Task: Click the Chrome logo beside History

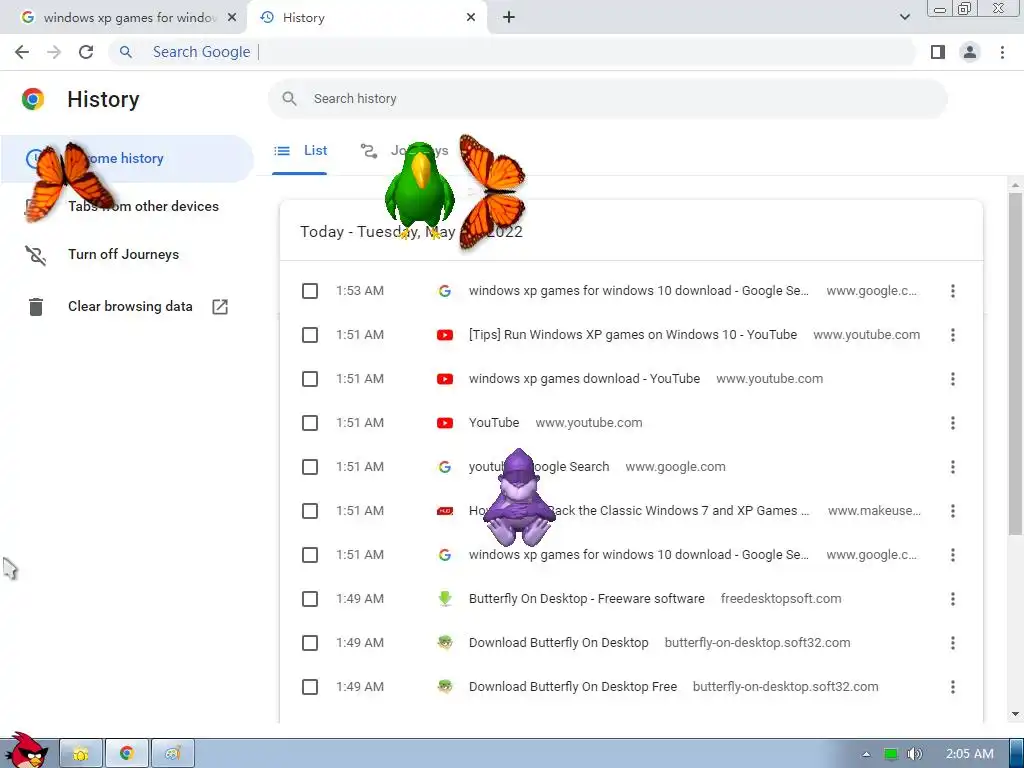Action: tap(33, 99)
